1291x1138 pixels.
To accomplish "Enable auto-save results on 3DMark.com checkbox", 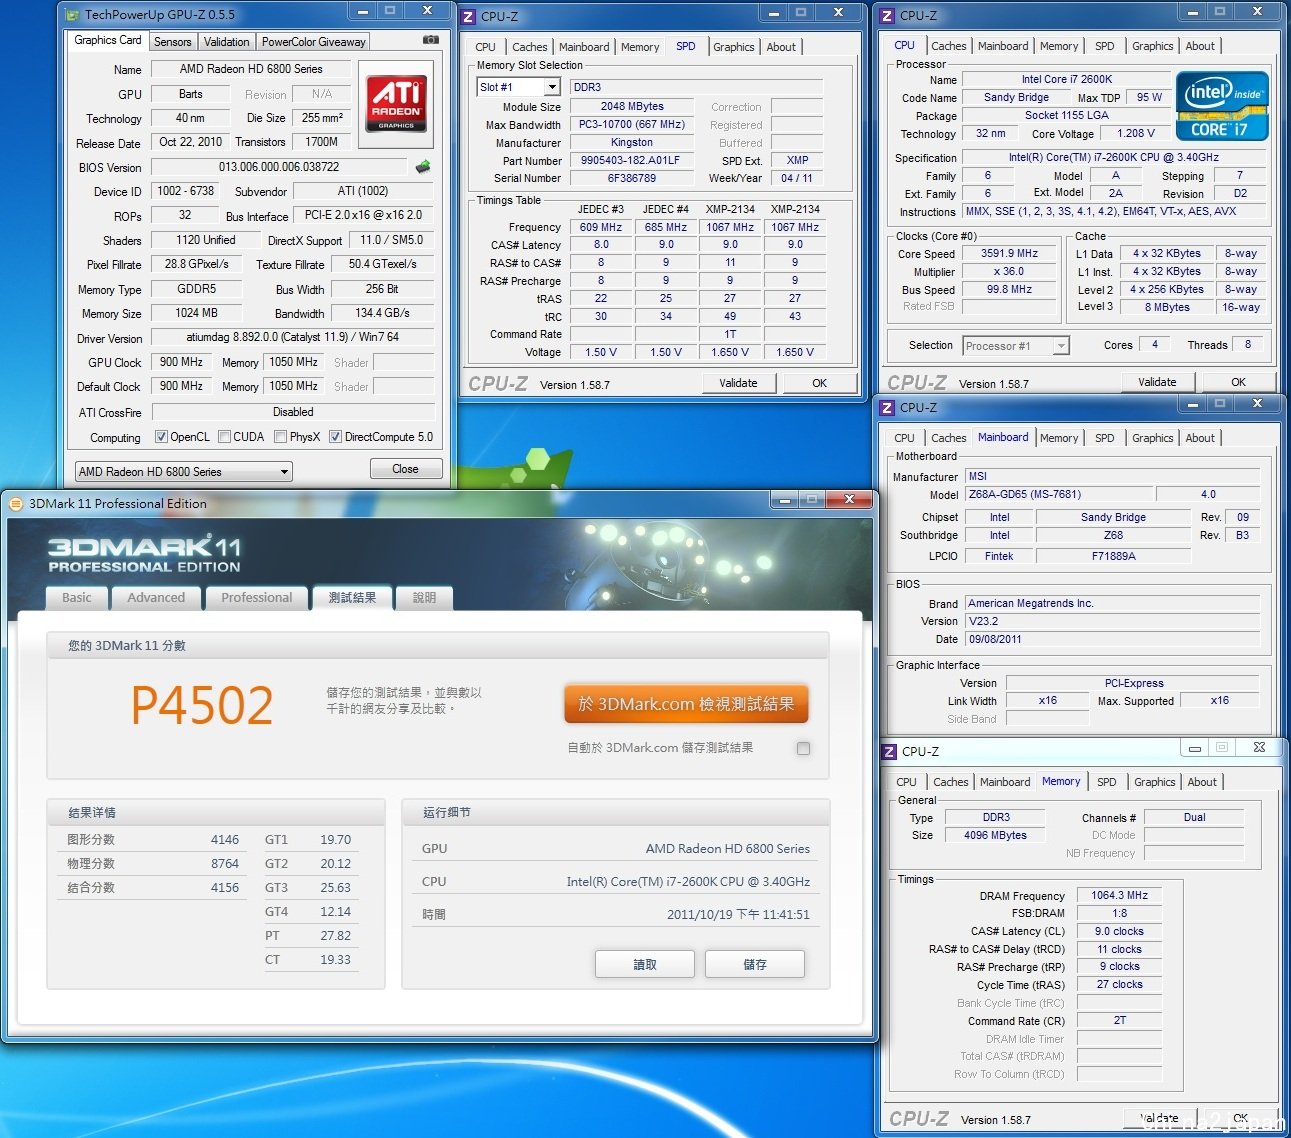I will pos(803,748).
